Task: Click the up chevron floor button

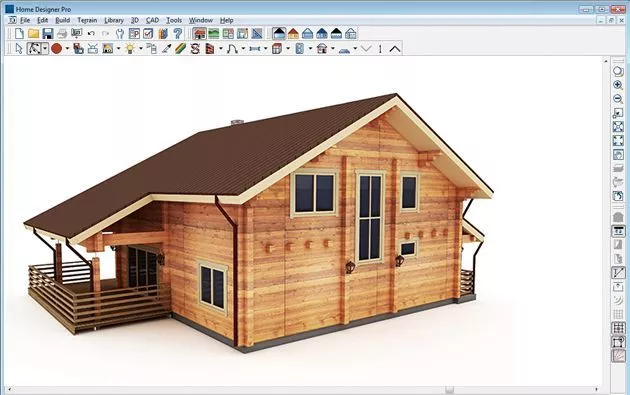Action: [395, 49]
